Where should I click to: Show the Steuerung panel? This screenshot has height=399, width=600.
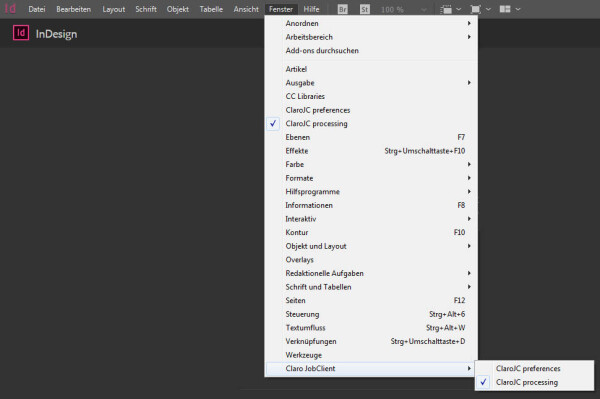tap(371, 314)
